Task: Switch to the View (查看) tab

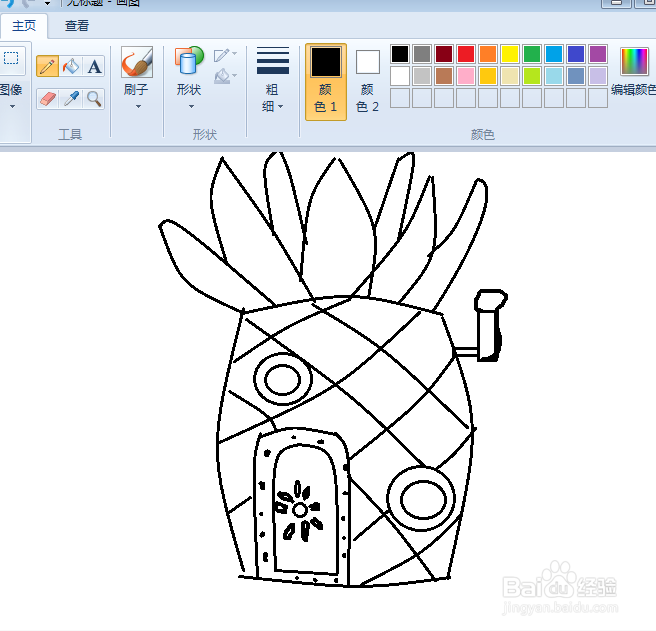Action: (77, 26)
